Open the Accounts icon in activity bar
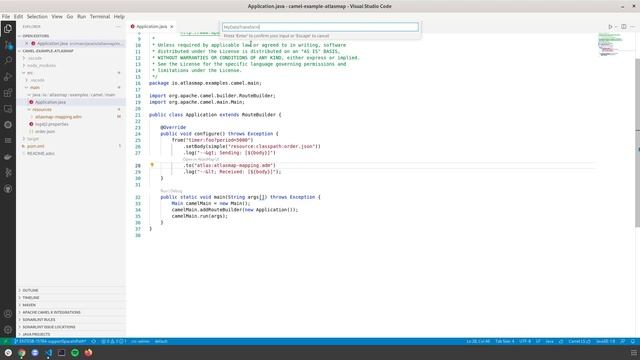This screenshot has height=360, width=640. pyautogui.click(x=8, y=314)
